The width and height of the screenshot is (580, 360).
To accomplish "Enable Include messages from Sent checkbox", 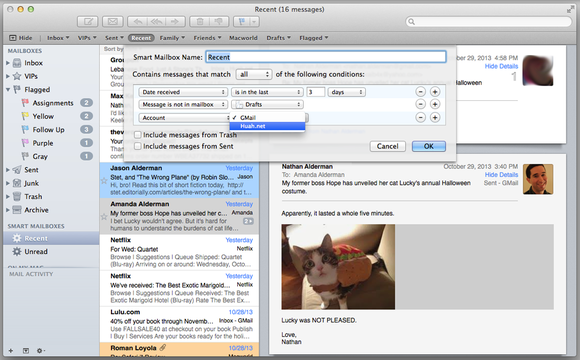I will tap(138, 146).
